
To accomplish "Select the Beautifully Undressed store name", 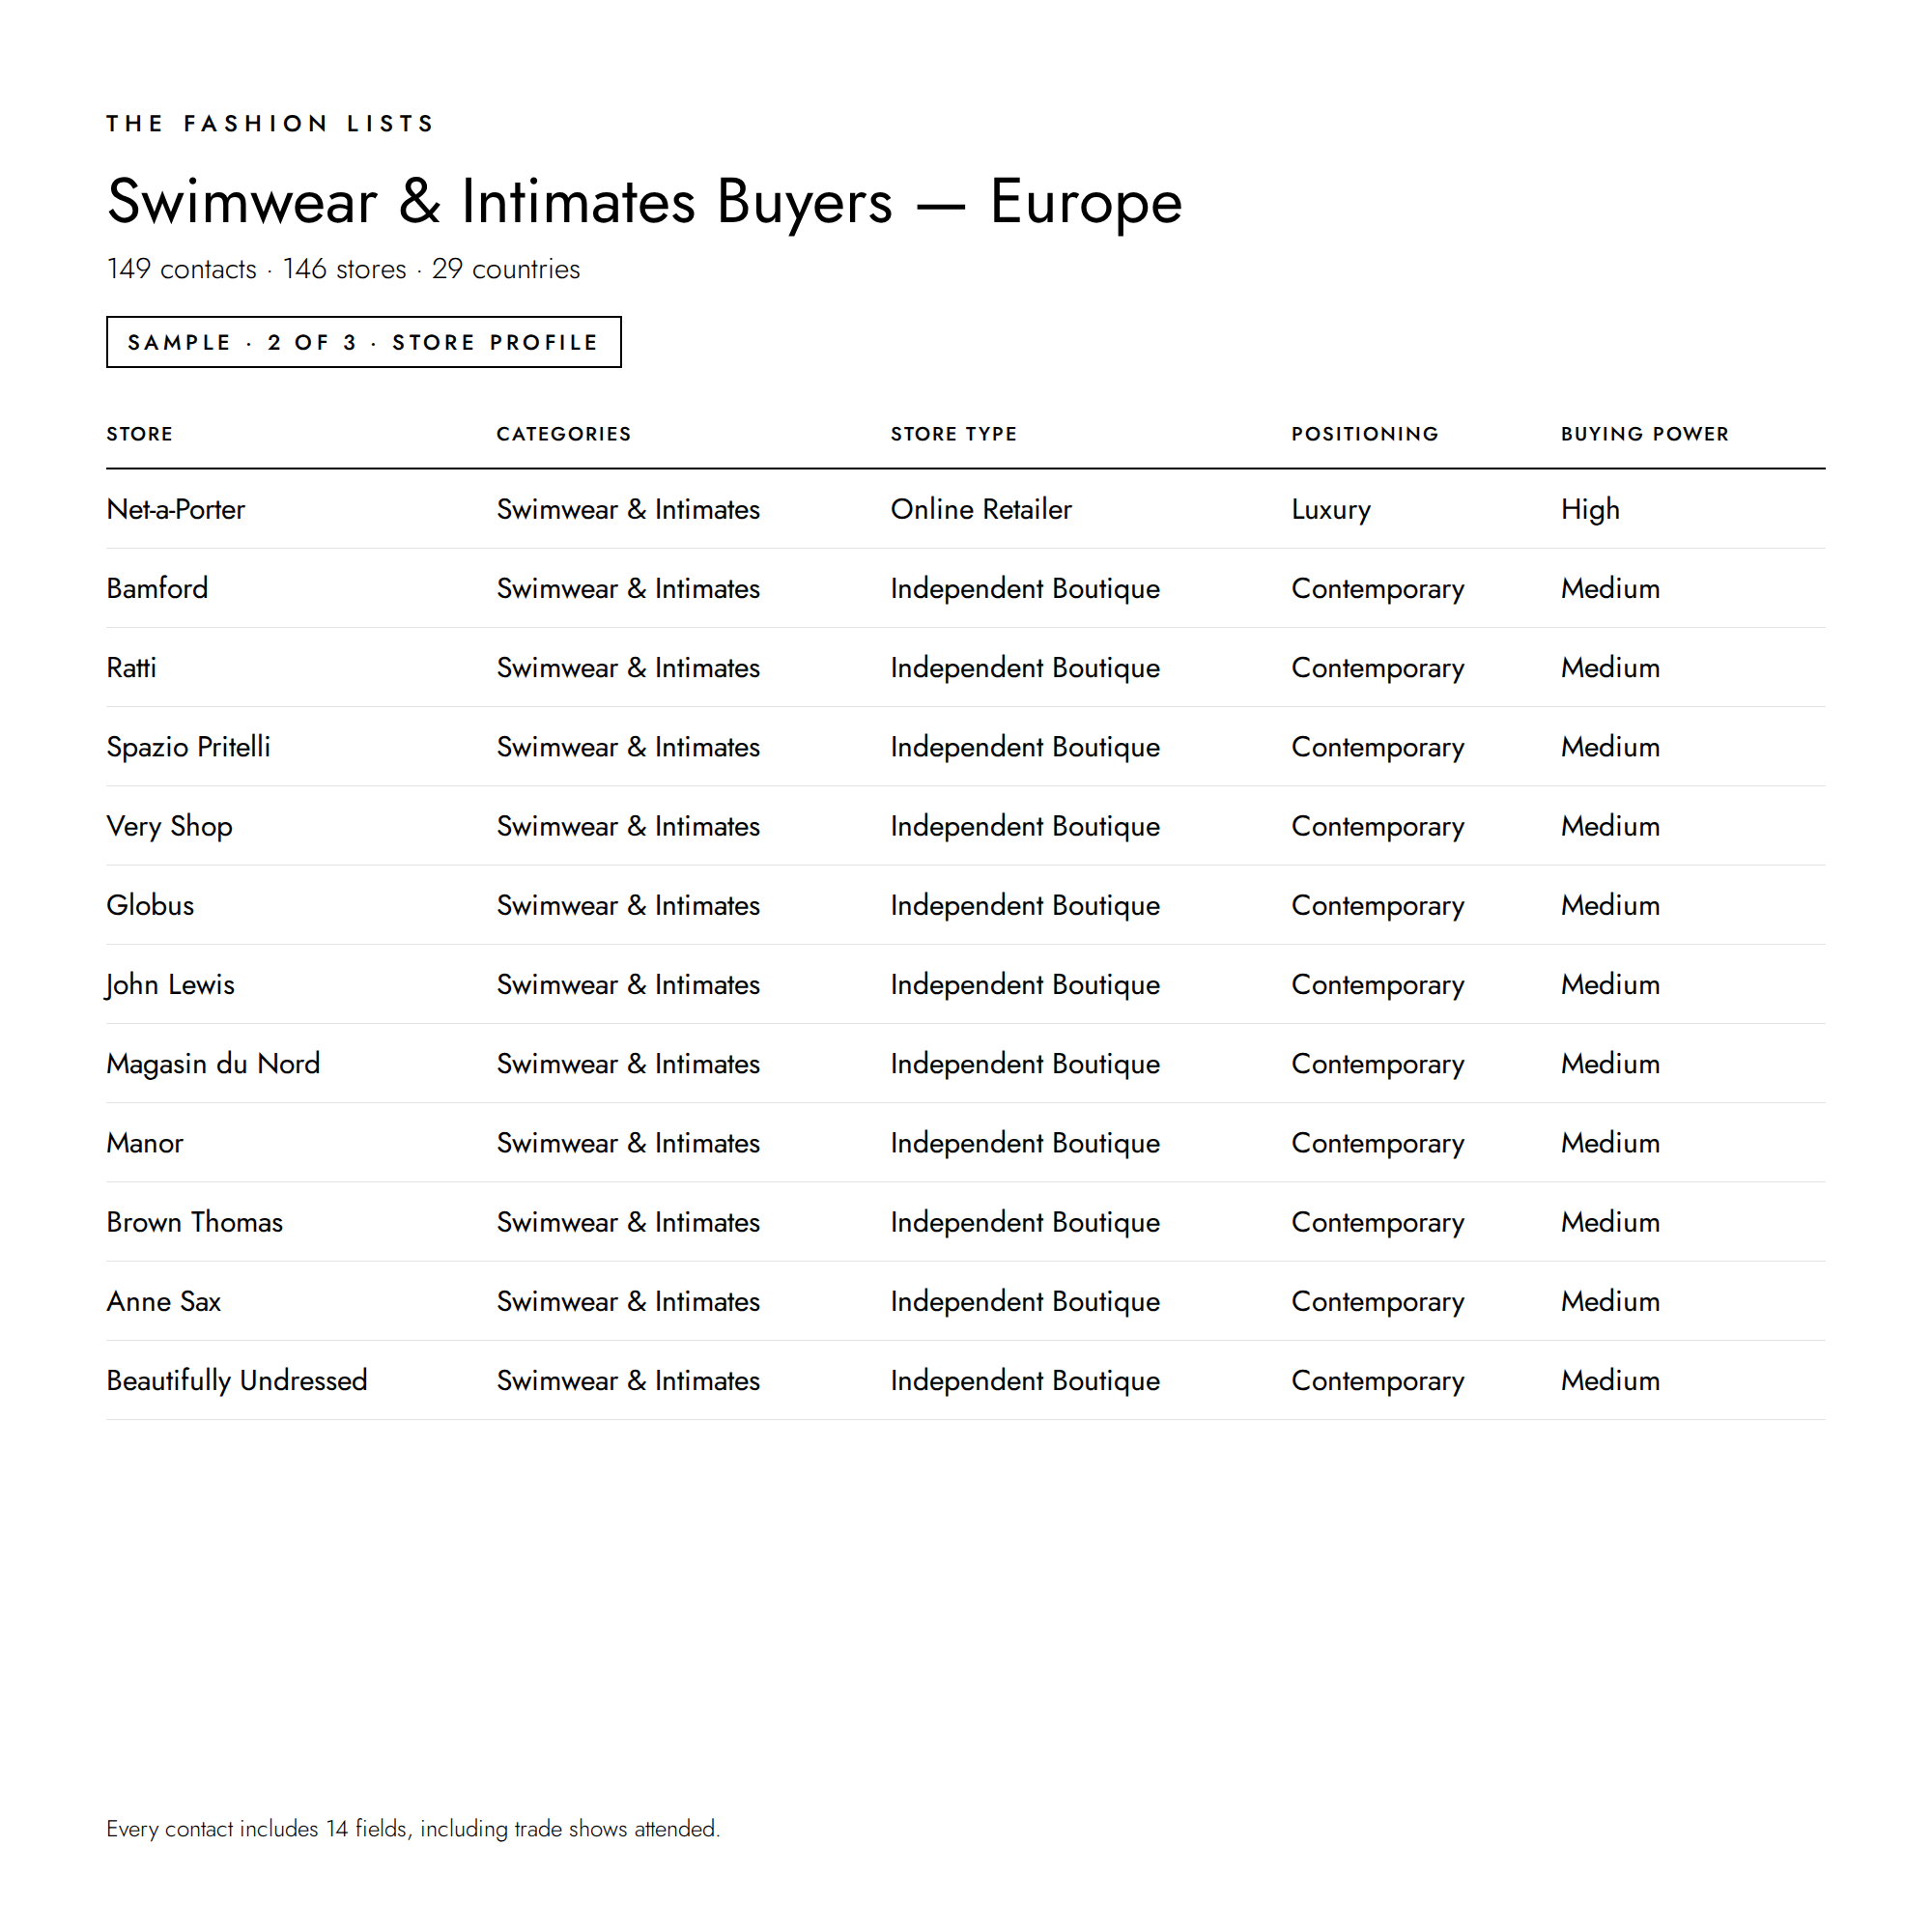I will 238,1380.
